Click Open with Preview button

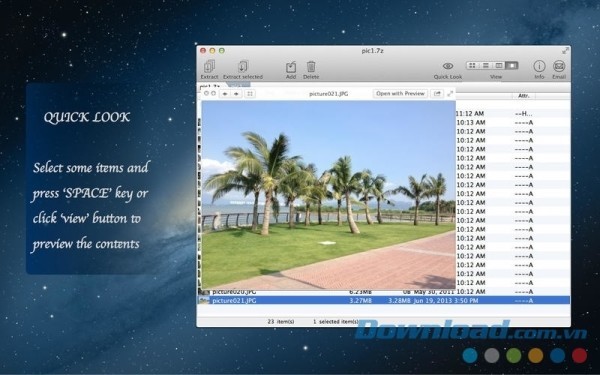[x=400, y=93]
